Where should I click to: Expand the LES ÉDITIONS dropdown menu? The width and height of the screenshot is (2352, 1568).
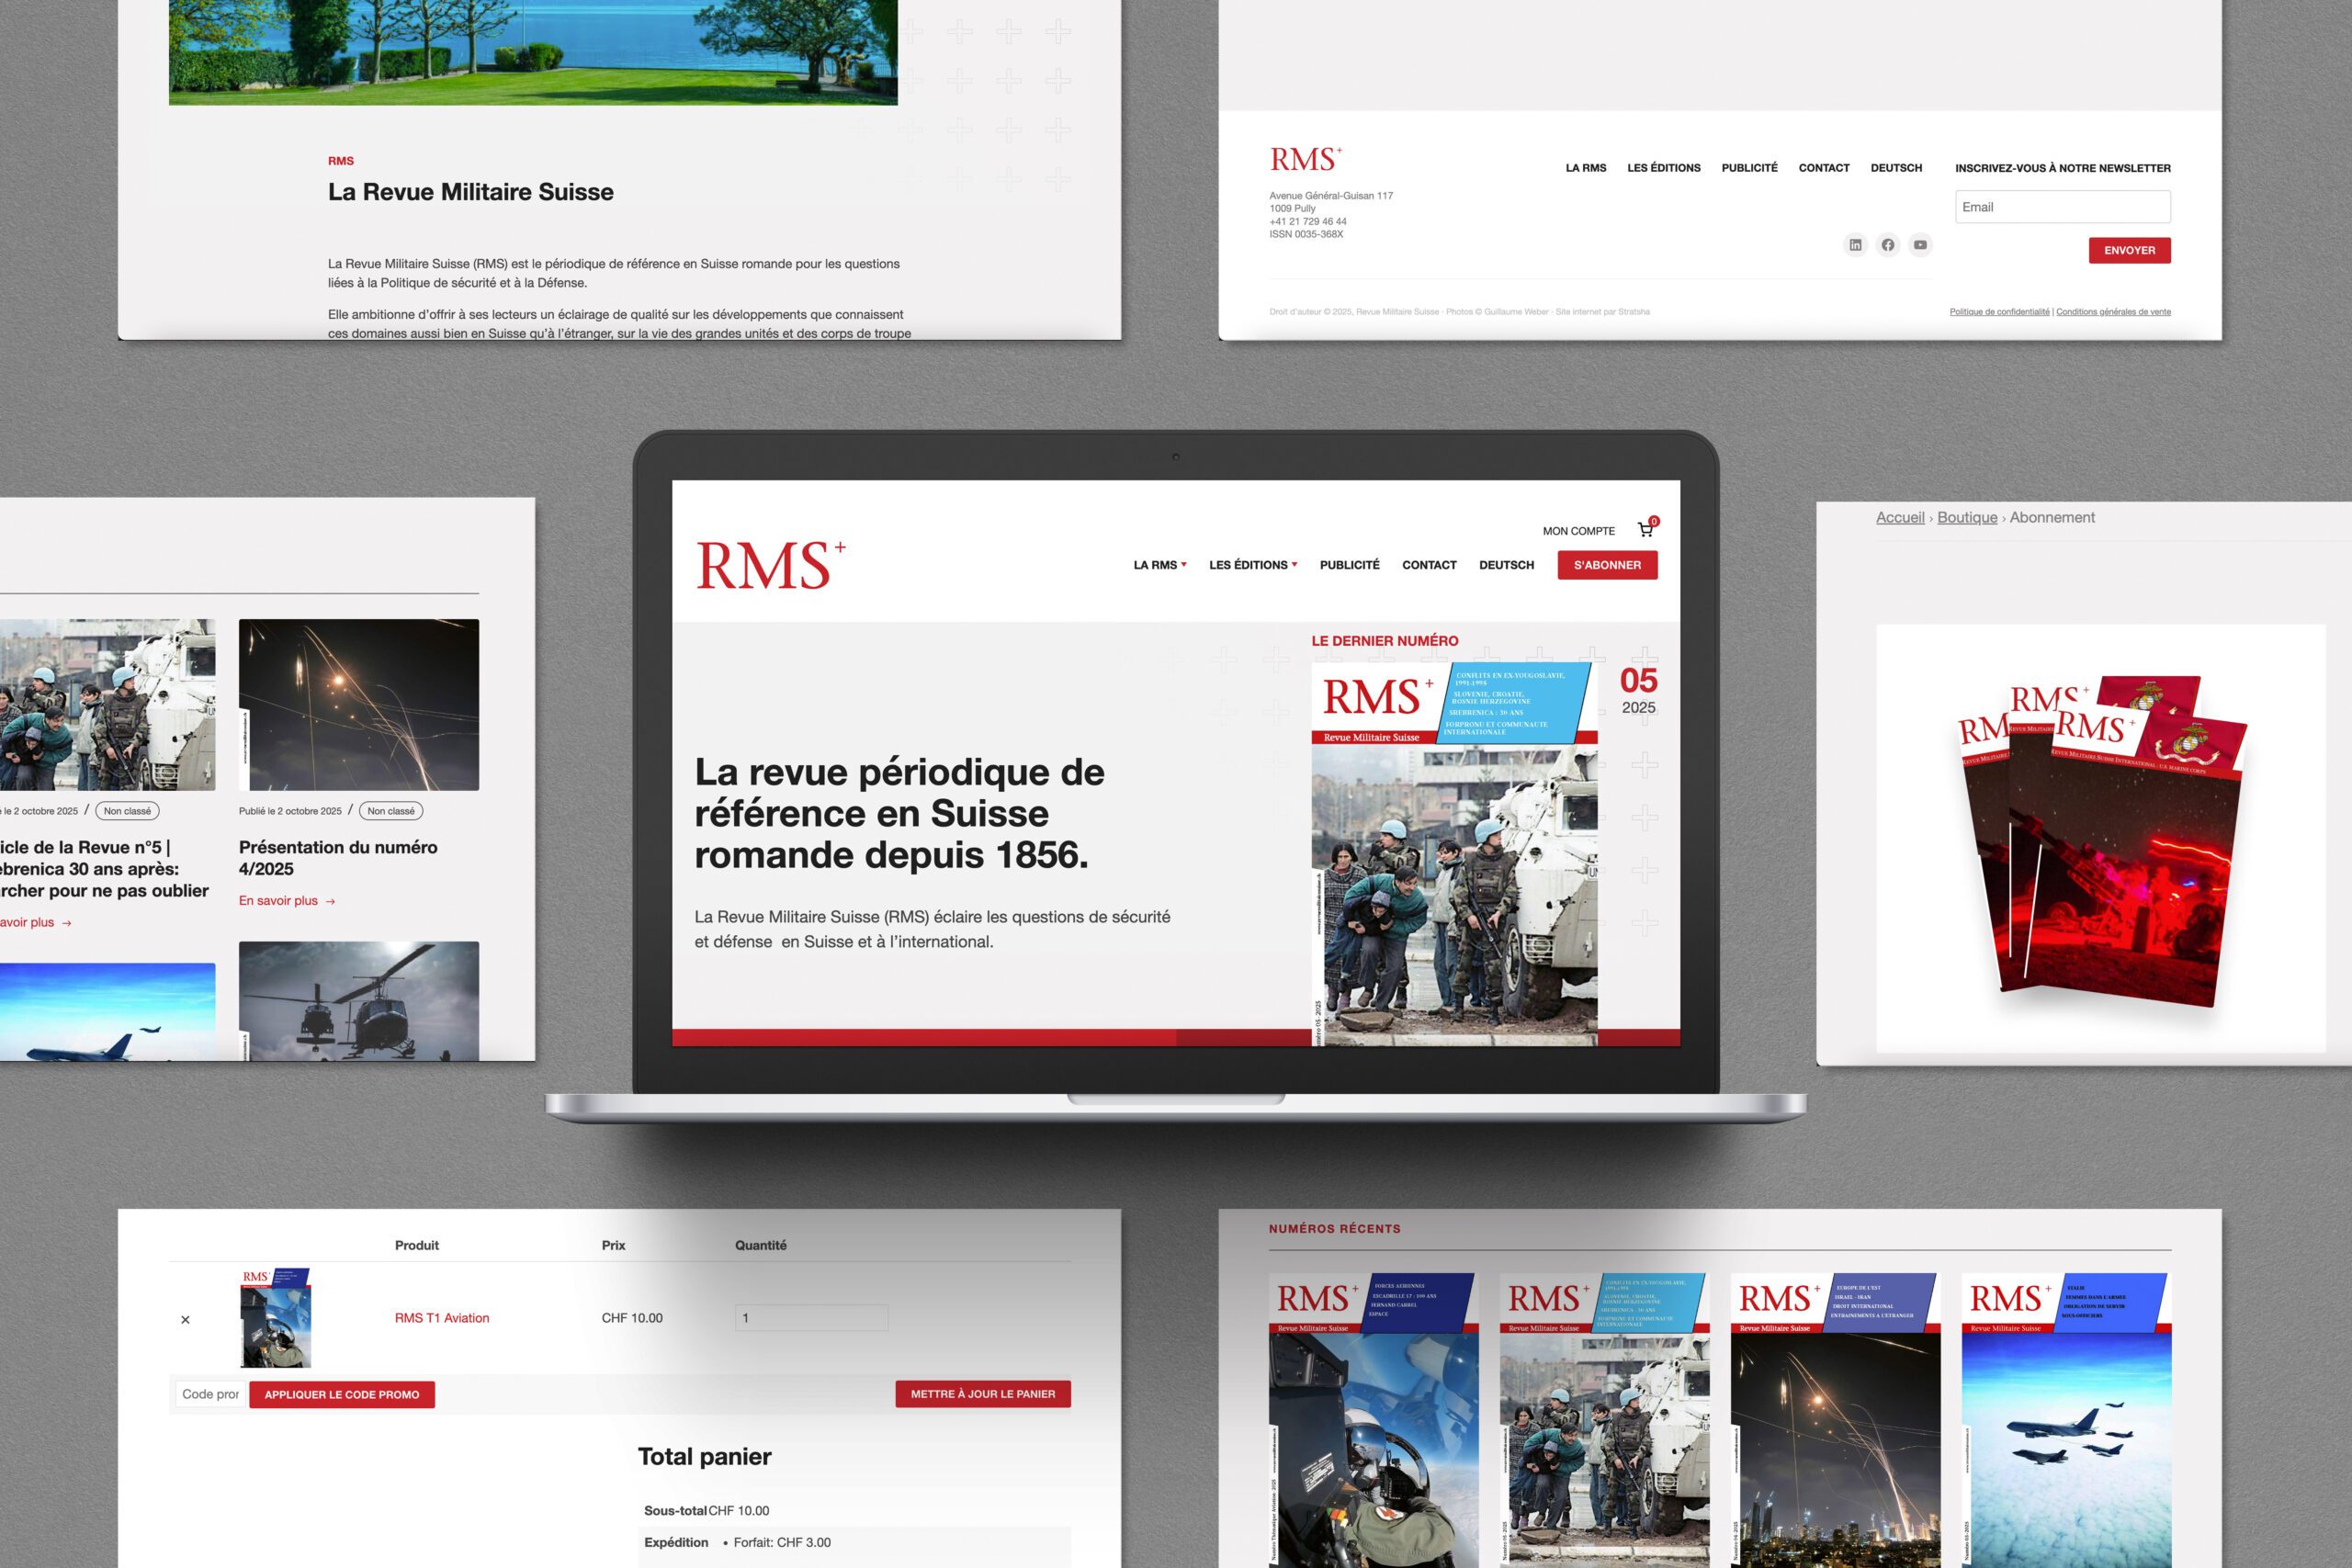tap(1253, 565)
